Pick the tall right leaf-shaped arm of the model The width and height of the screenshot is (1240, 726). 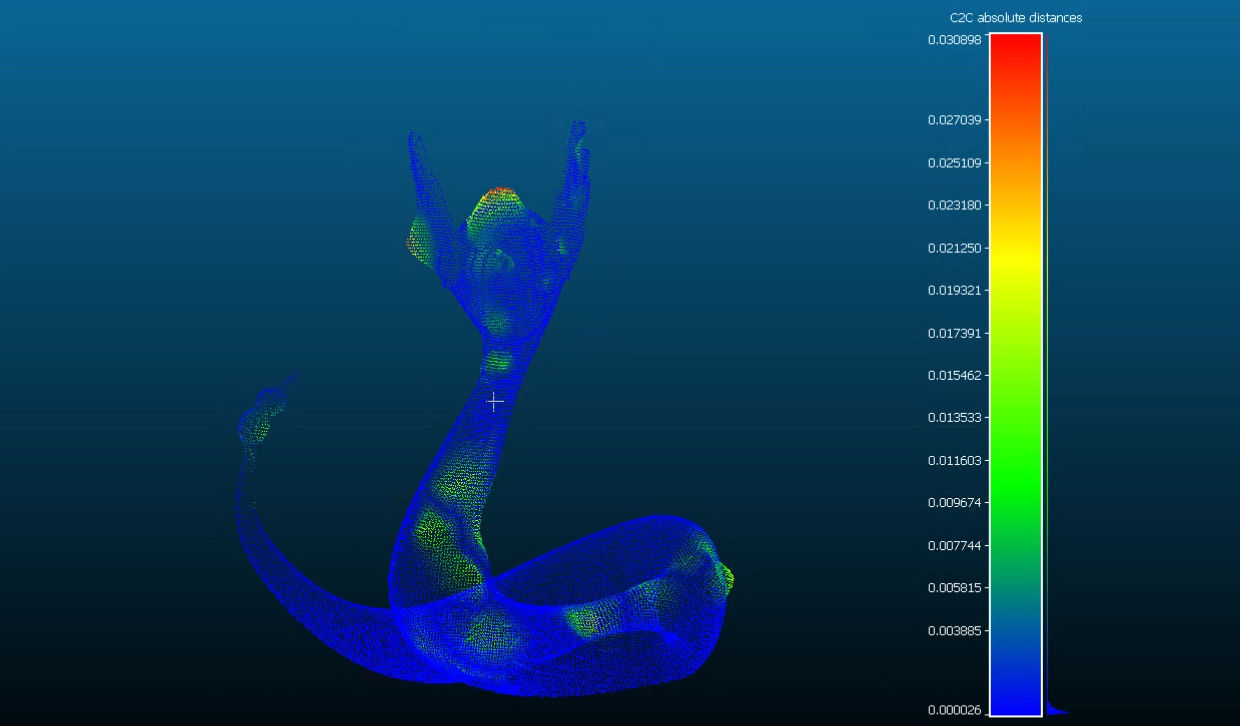click(574, 175)
